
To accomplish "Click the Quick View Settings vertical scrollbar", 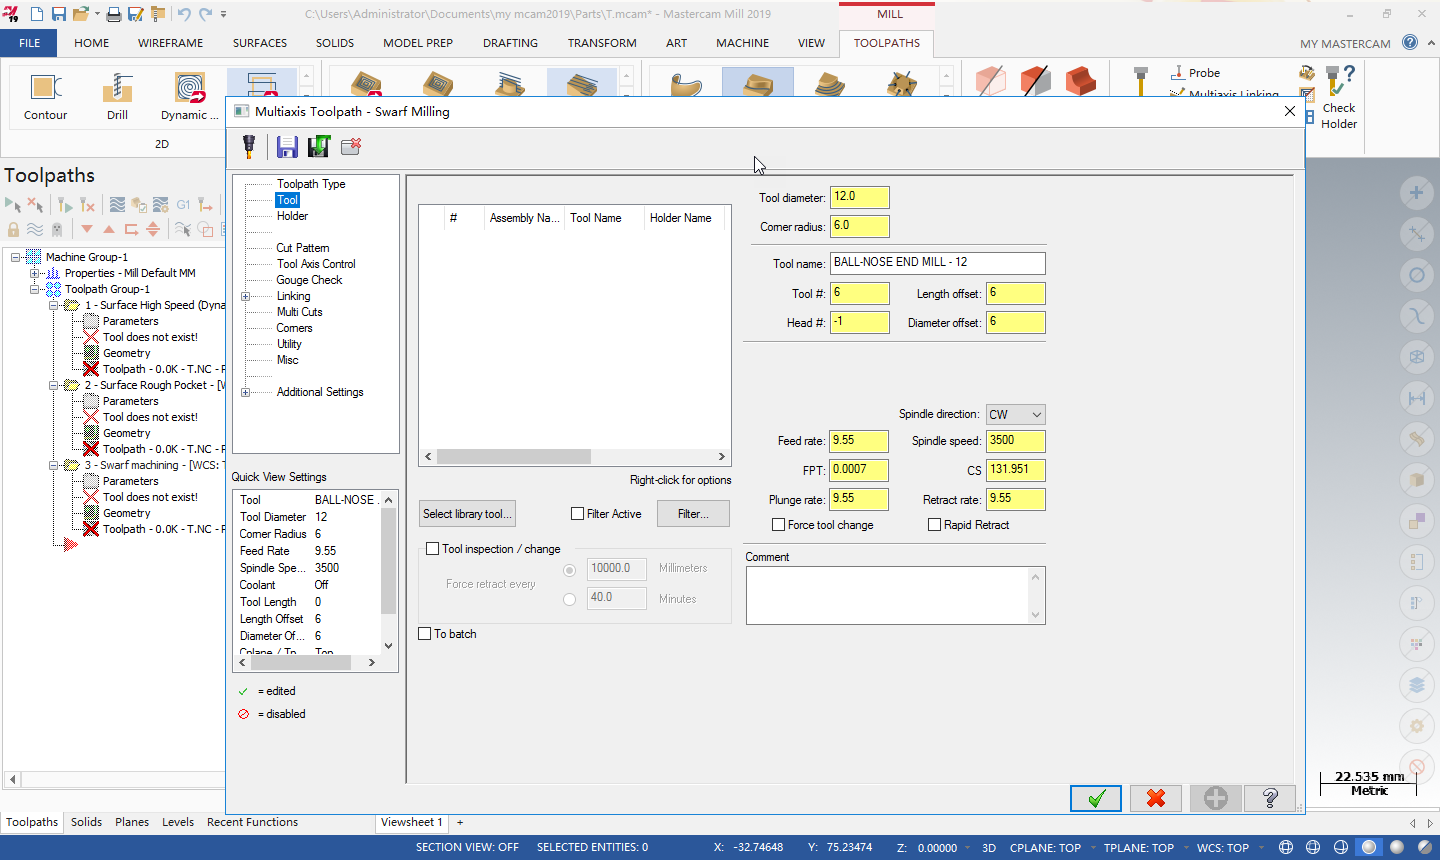I will pos(389,573).
